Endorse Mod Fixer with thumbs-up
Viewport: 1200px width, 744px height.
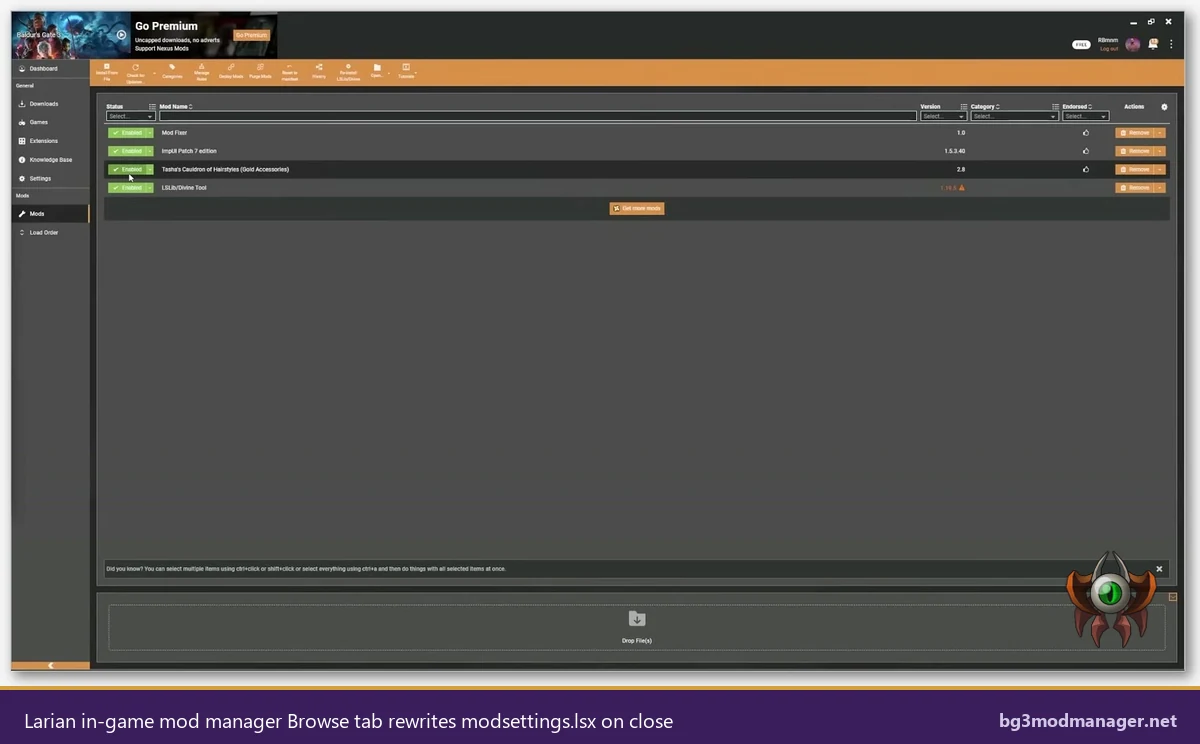[1086, 132]
